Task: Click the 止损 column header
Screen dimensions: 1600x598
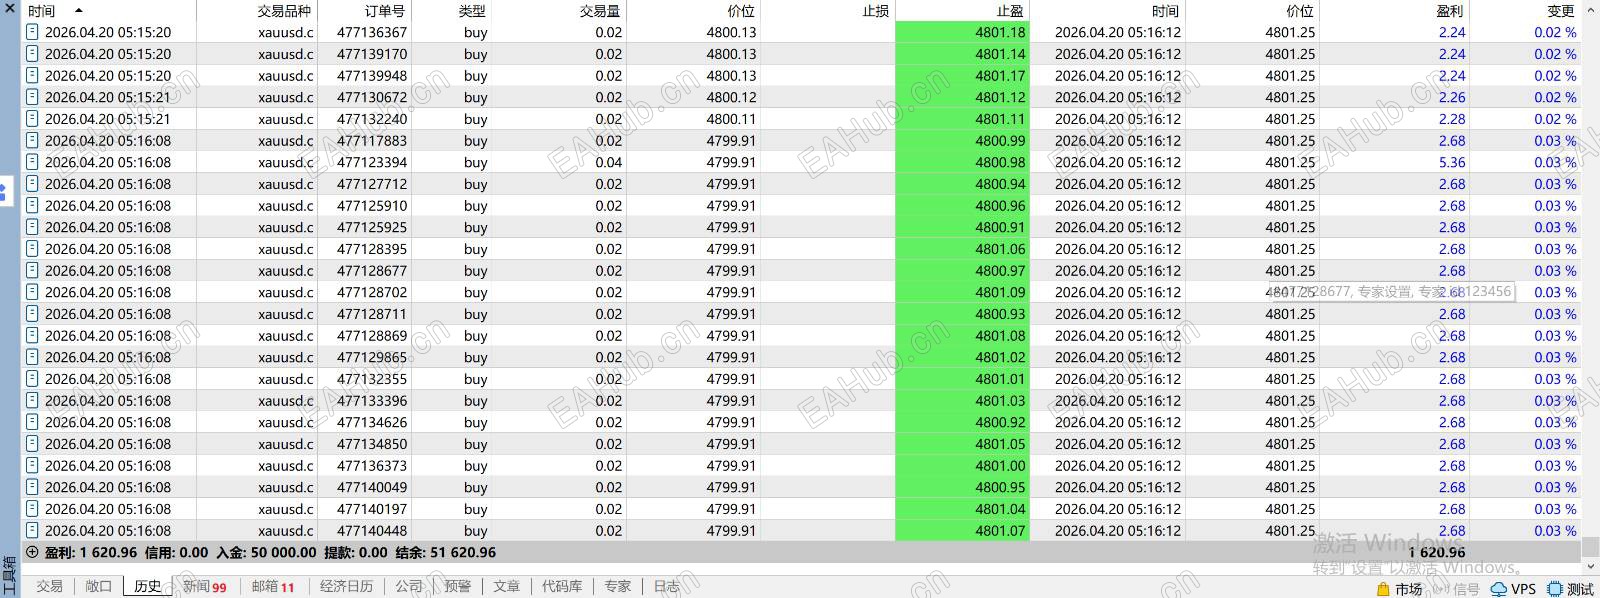Action: pyautogui.click(x=876, y=11)
